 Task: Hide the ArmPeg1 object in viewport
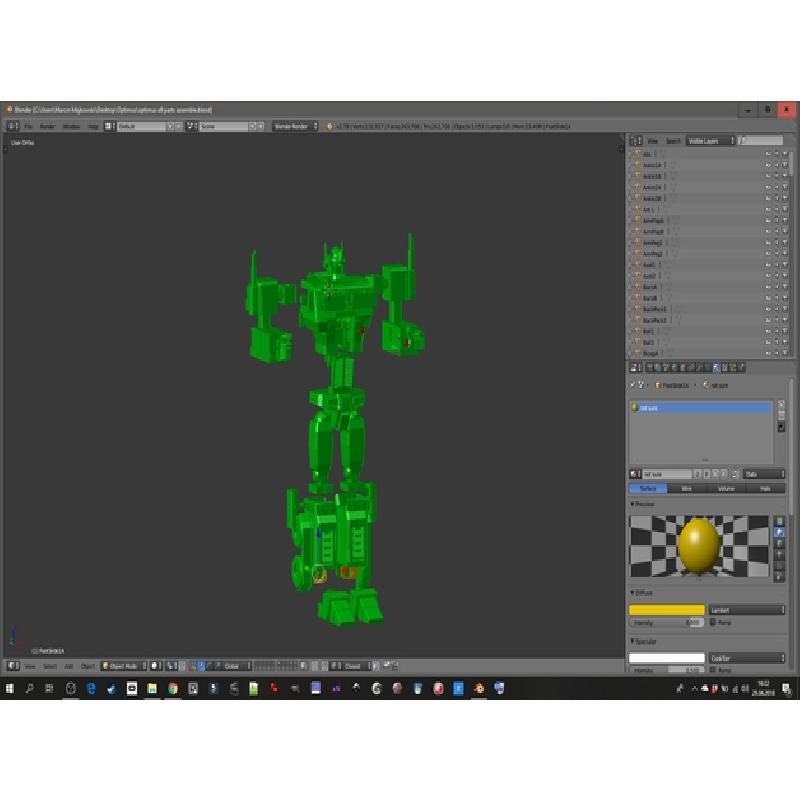pos(767,243)
